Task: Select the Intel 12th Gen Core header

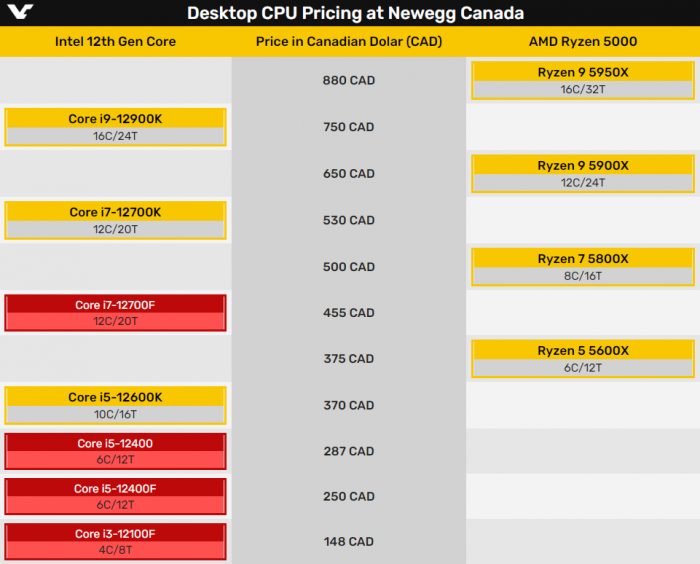Action: [x=115, y=42]
